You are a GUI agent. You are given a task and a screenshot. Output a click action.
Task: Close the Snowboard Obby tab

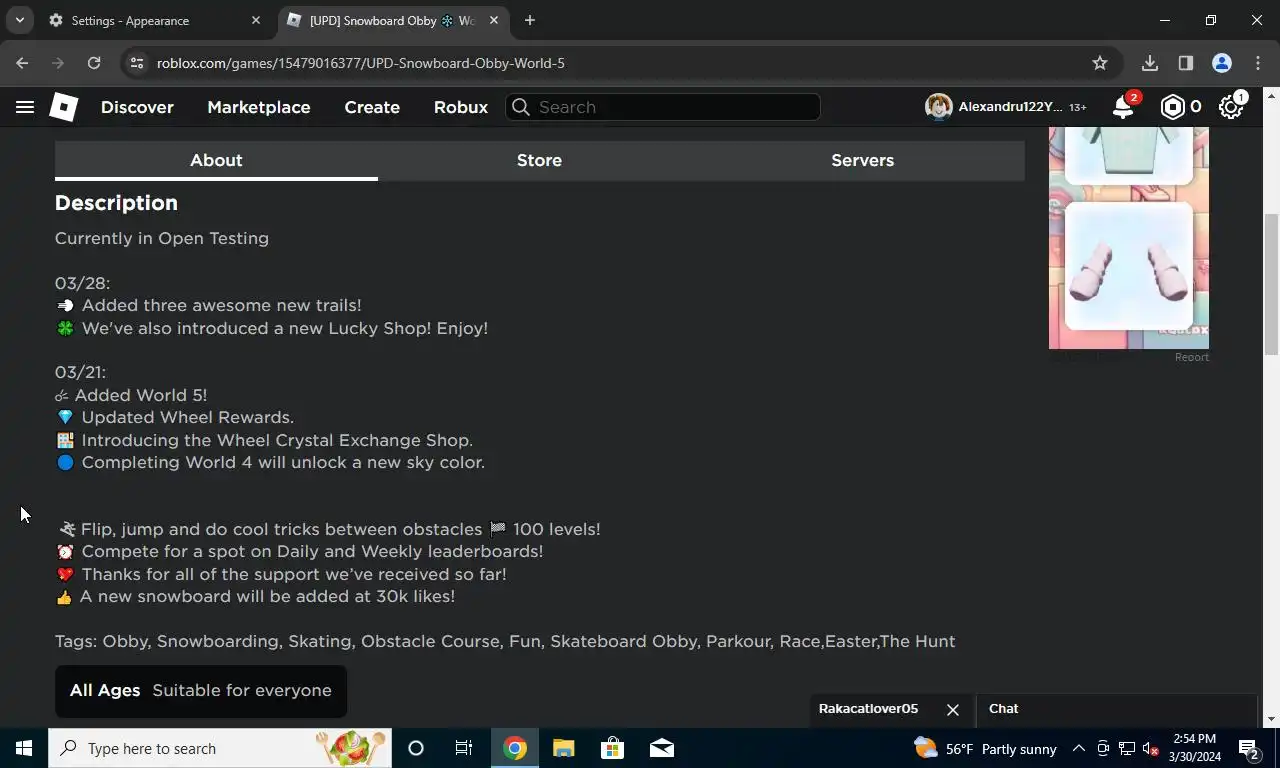(x=494, y=20)
